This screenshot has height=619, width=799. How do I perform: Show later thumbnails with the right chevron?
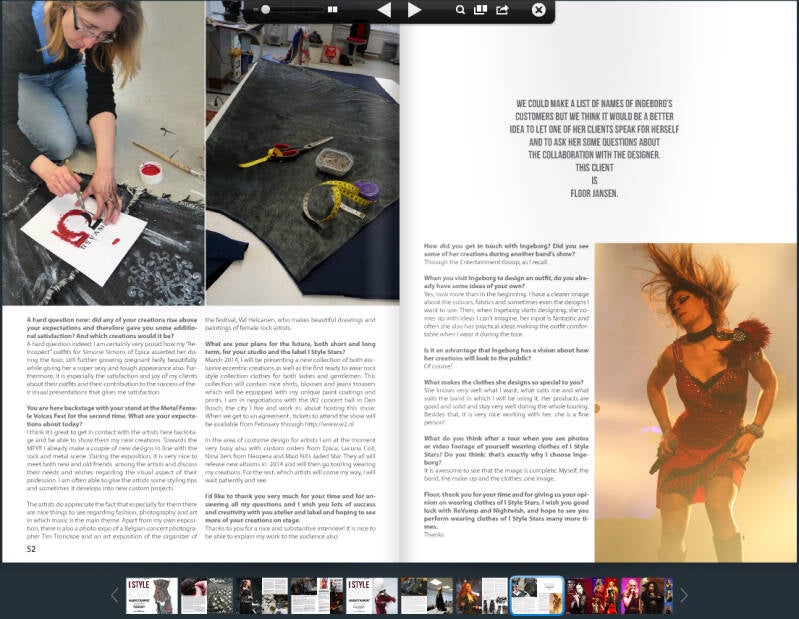pos(684,595)
